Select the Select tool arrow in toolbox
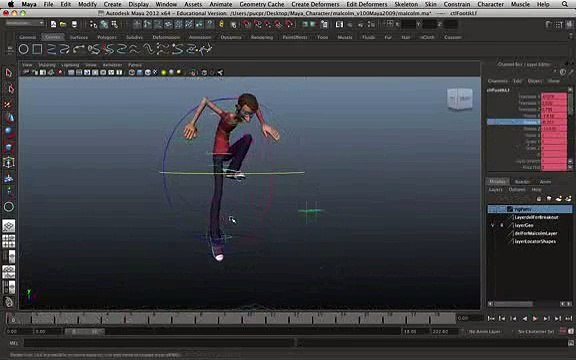 coord(9,73)
